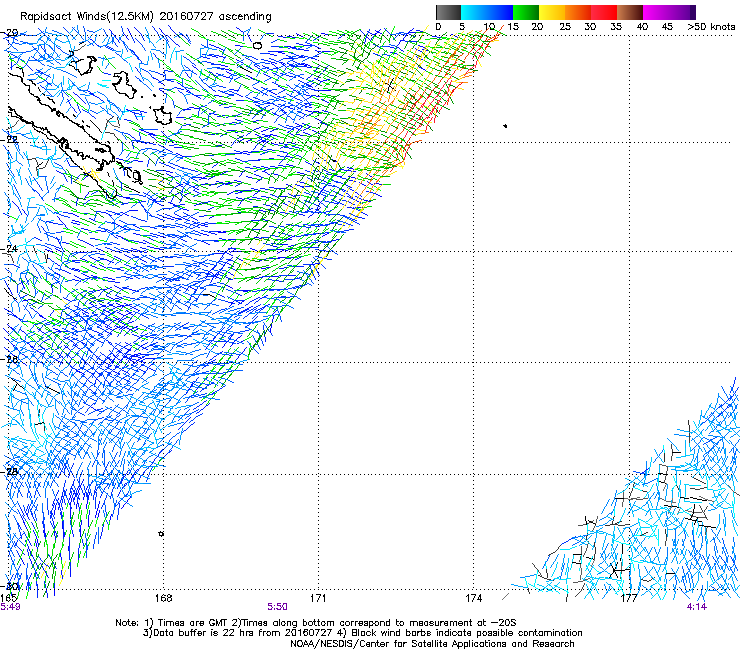Click the longitude label '168'
The image size is (740, 650).
coord(163,598)
